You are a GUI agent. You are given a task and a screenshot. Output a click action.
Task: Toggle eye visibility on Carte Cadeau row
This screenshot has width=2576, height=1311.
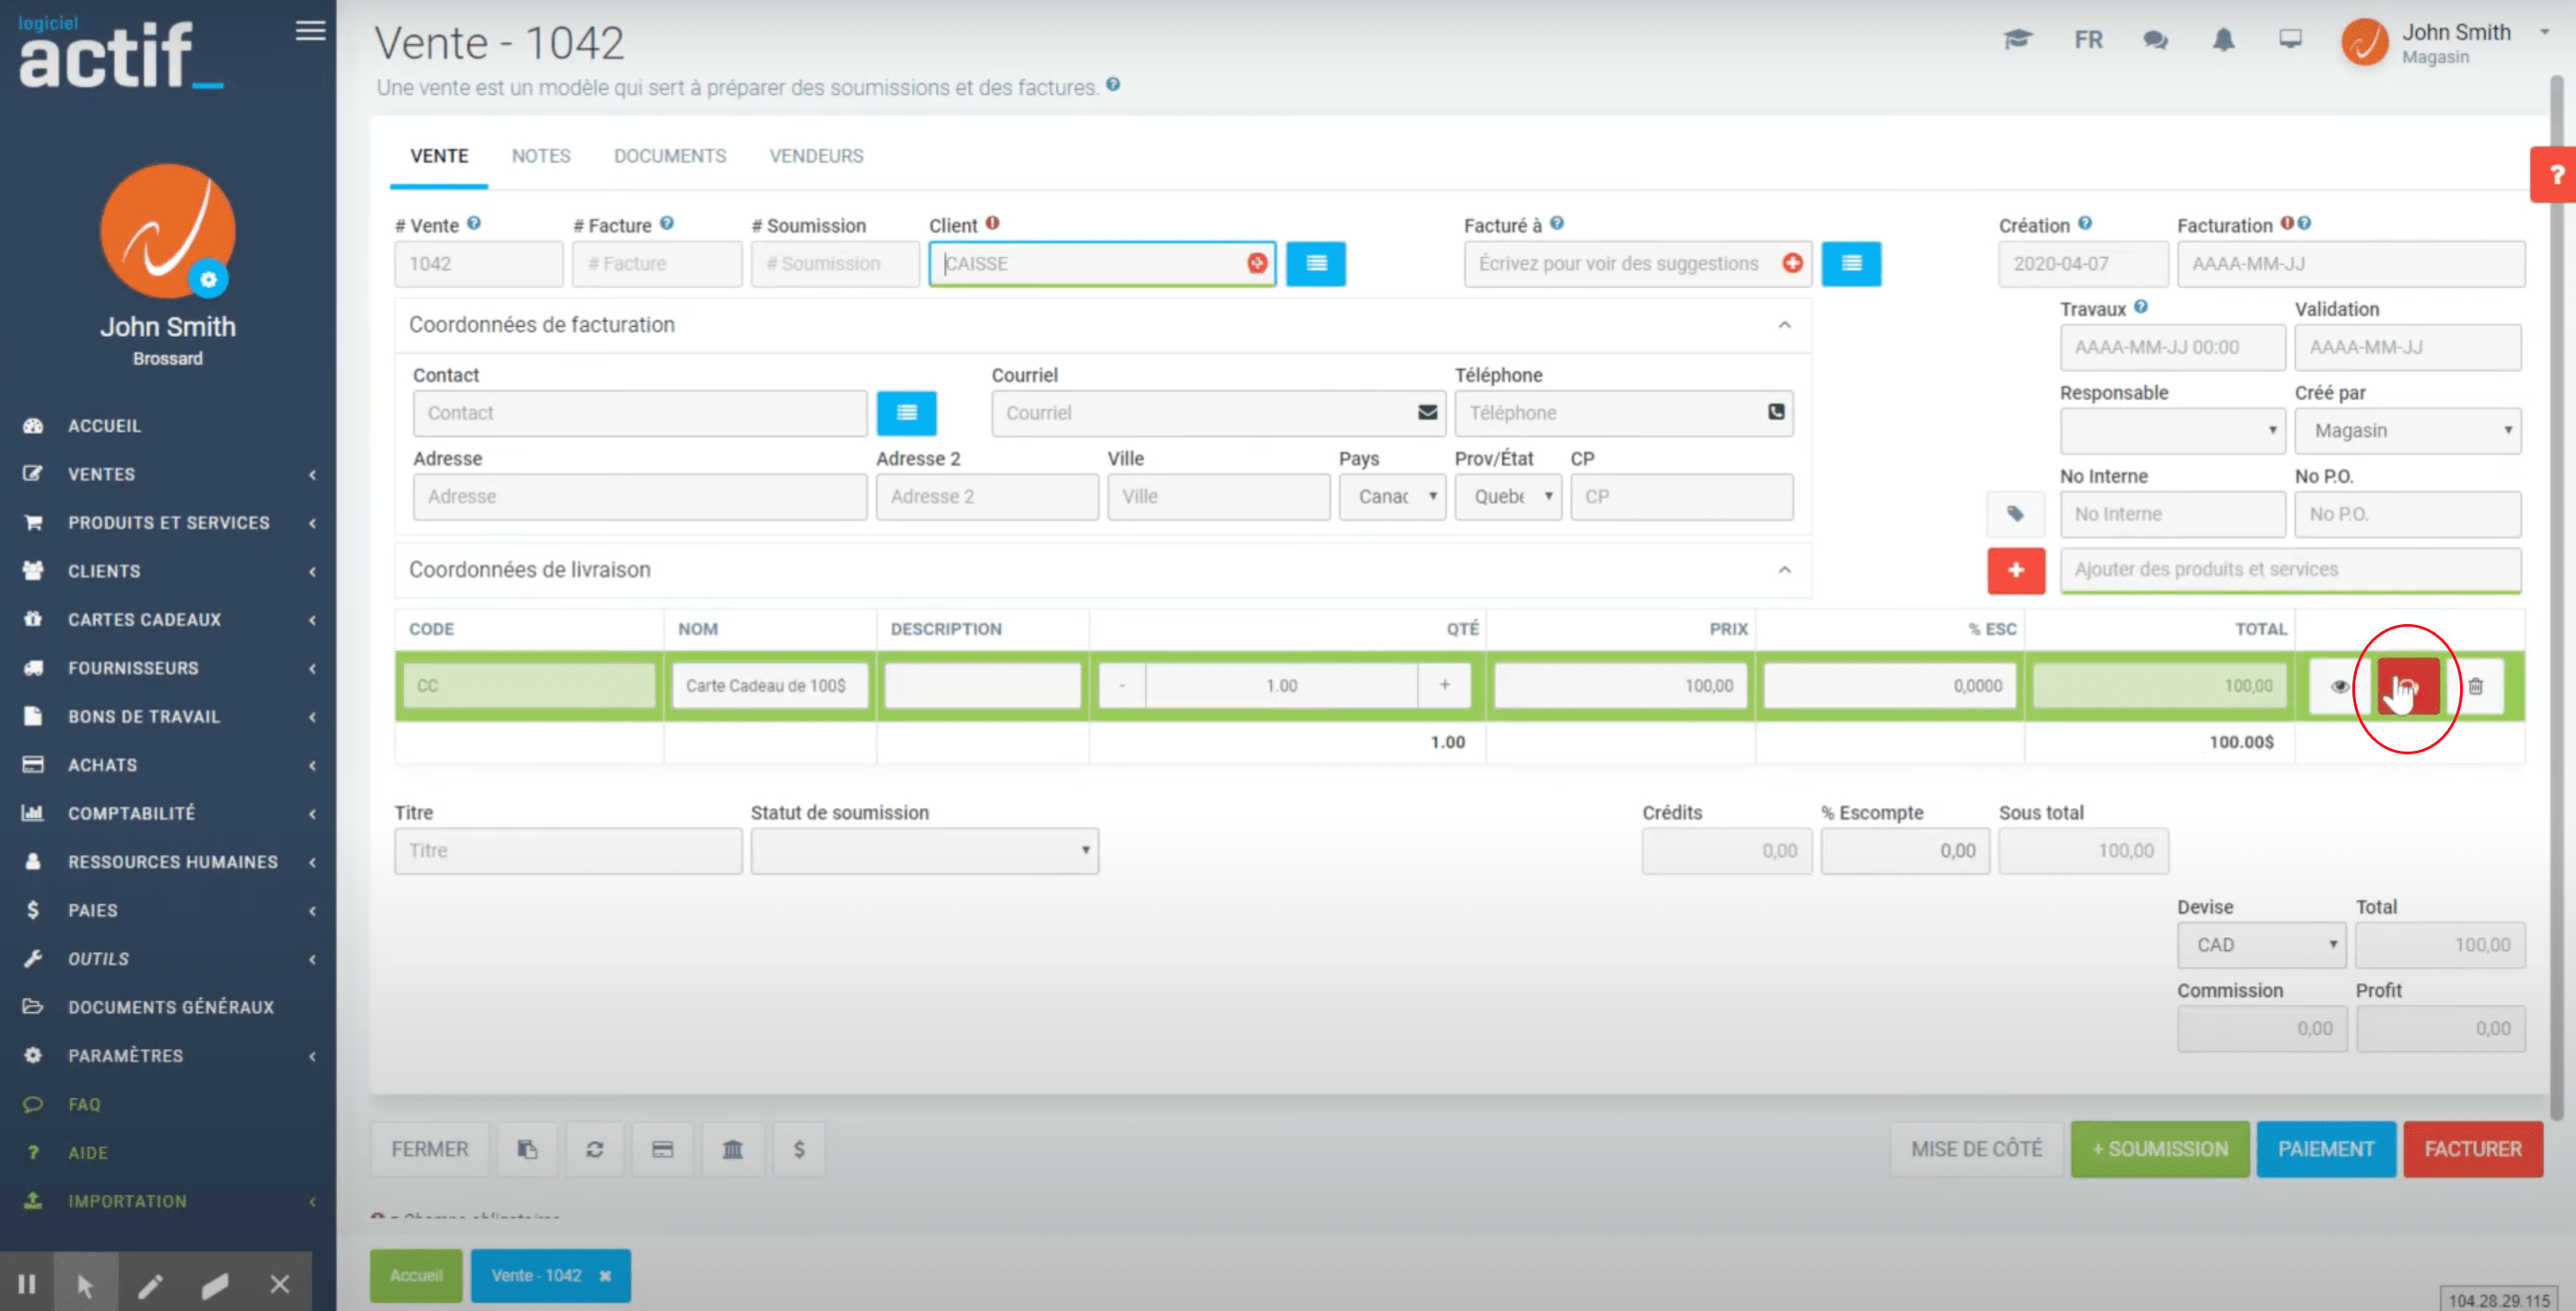(x=2339, y=686)
